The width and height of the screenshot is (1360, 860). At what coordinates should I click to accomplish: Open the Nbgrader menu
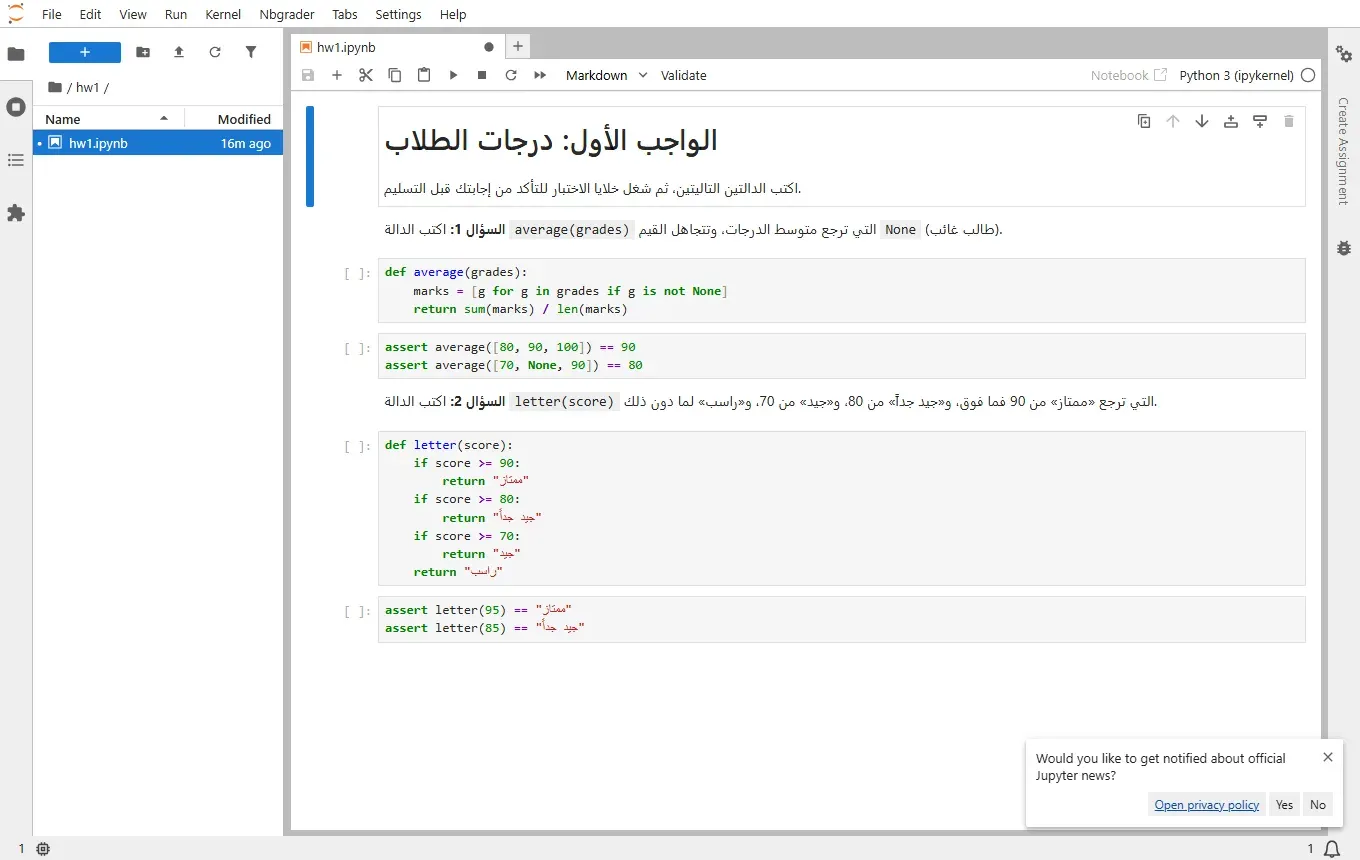pyautogui.click(x=287, y=14)
